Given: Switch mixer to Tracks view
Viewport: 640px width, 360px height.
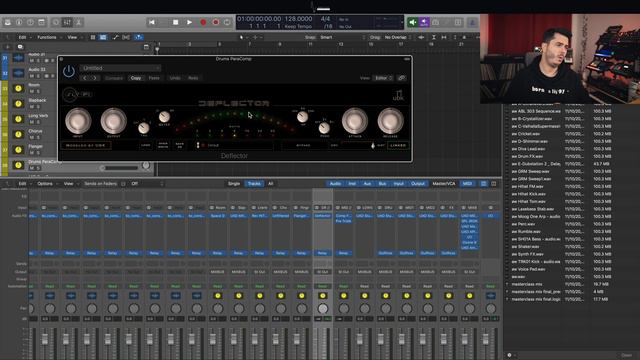Looking at the screenshot, I should [x=254, y=184].
